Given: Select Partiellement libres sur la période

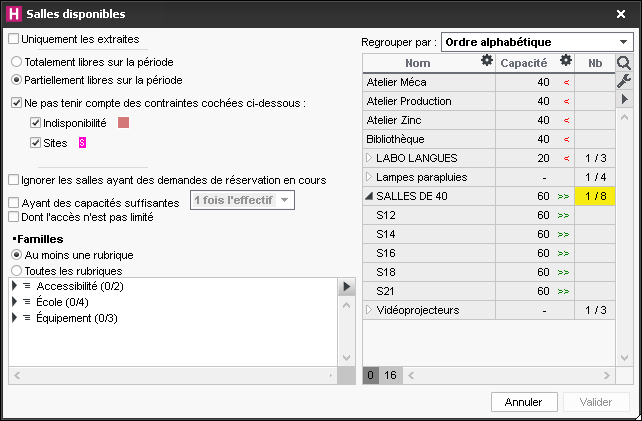Looking at the screenshot, I should (16, 80).
